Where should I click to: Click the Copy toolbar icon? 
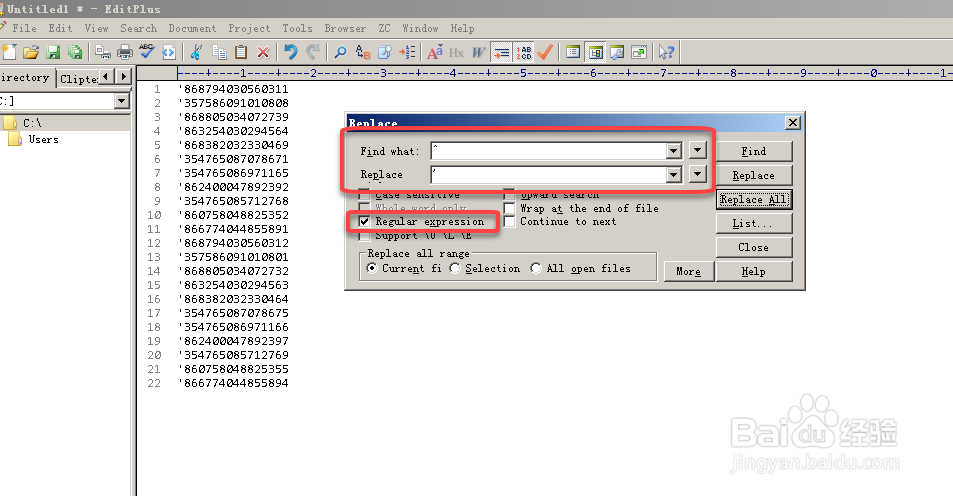pos(219,52)
